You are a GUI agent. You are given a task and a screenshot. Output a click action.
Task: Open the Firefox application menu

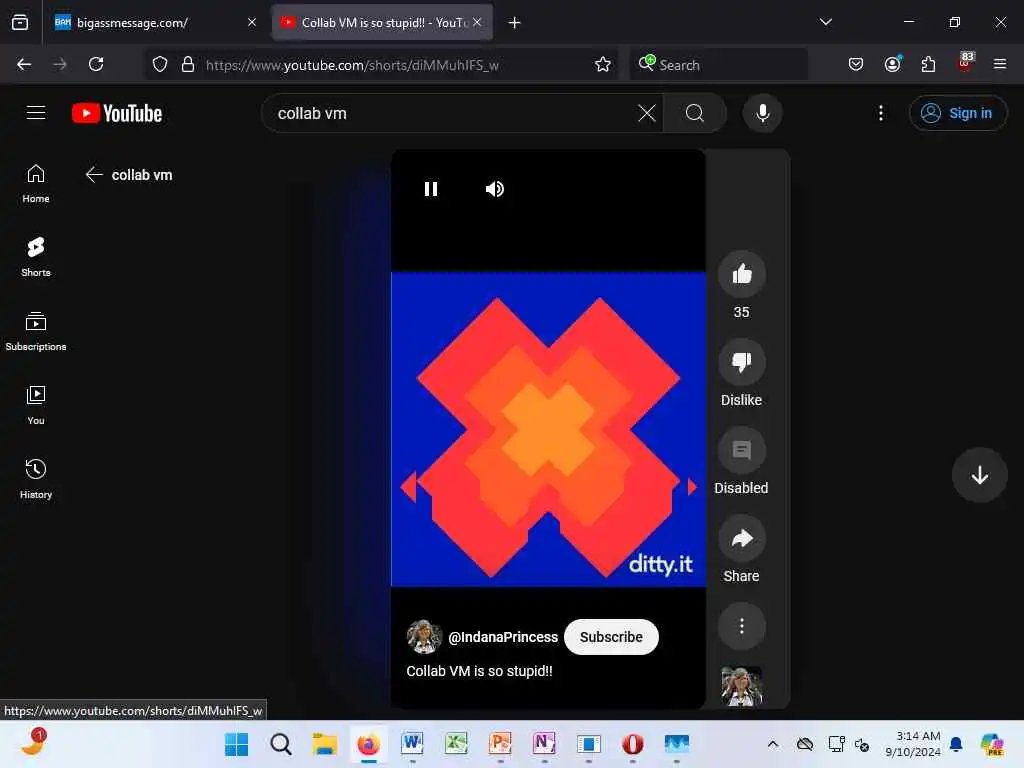[x=1000, y=64]
